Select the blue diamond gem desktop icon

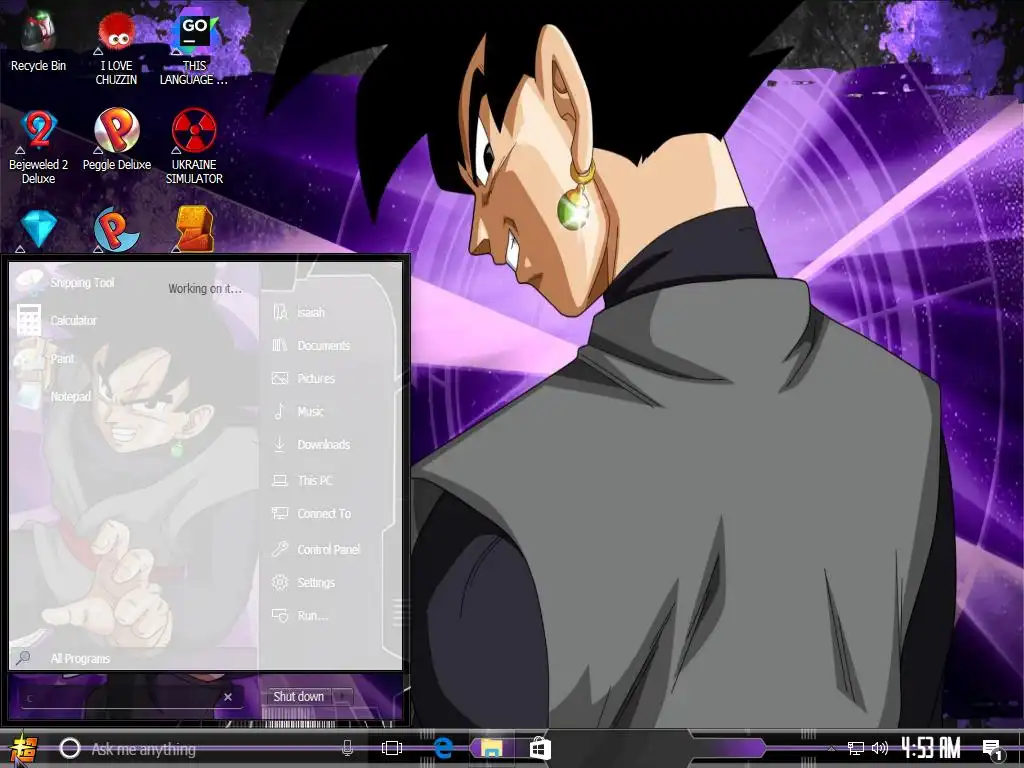(x=39, y=229)
